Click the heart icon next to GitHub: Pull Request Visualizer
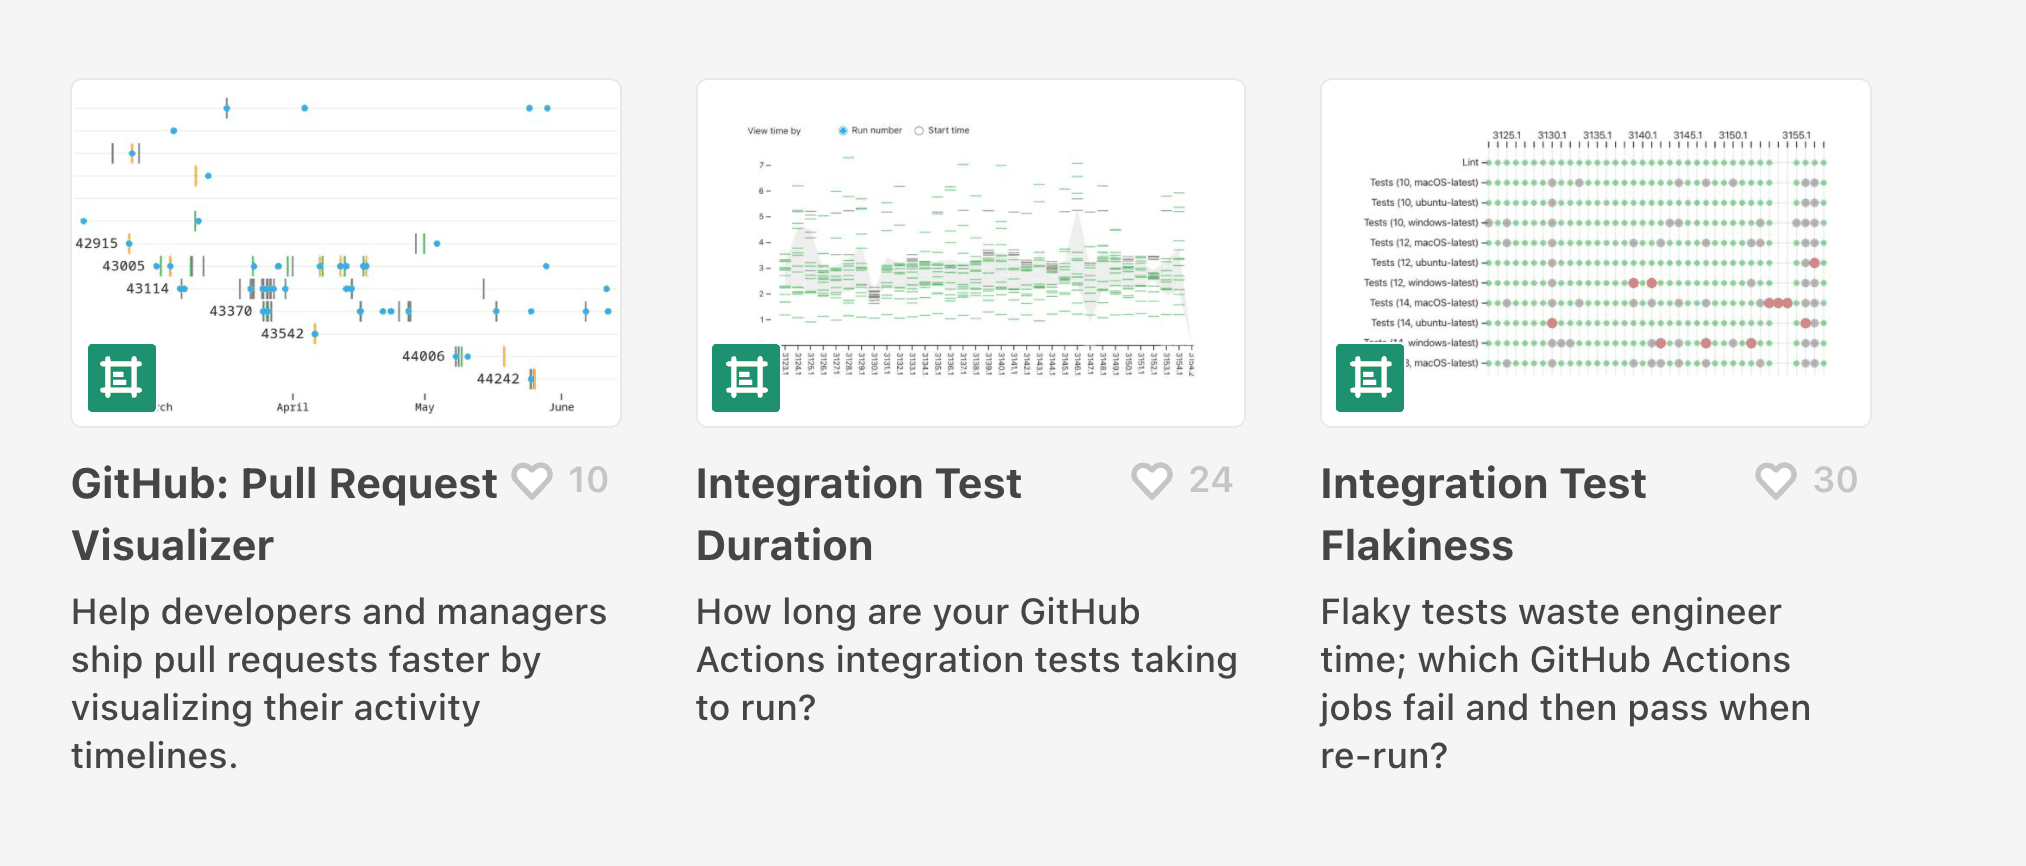Image resolution: width=2026 pixels, height=866 pixels. [533, 481]
